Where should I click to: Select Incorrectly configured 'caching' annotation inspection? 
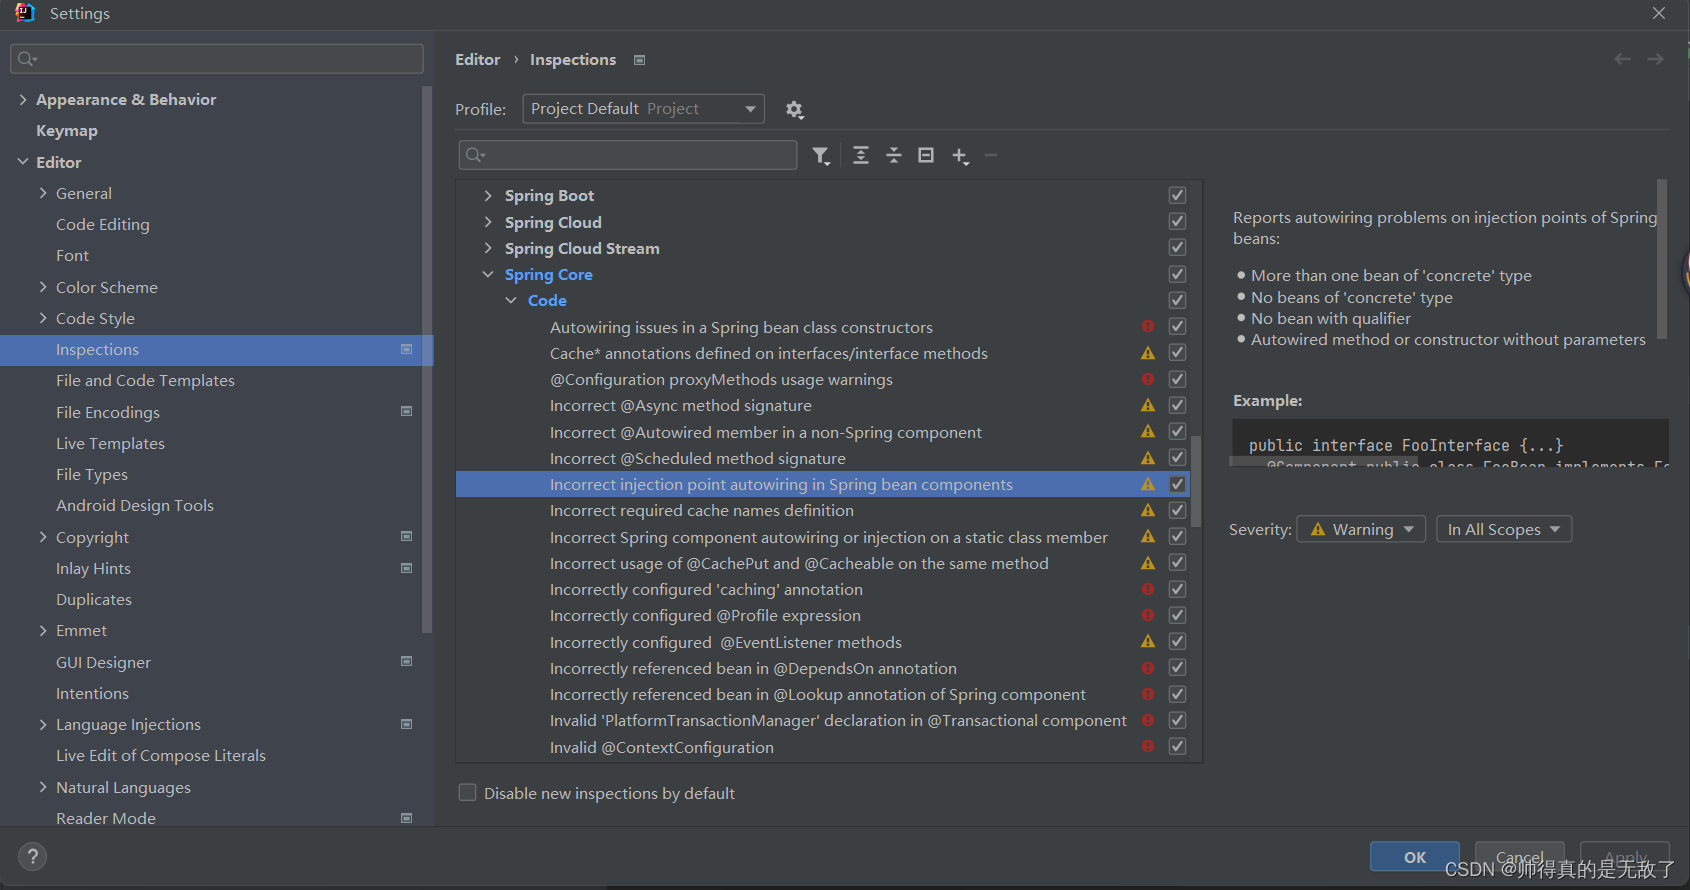[x=706, y=589]
